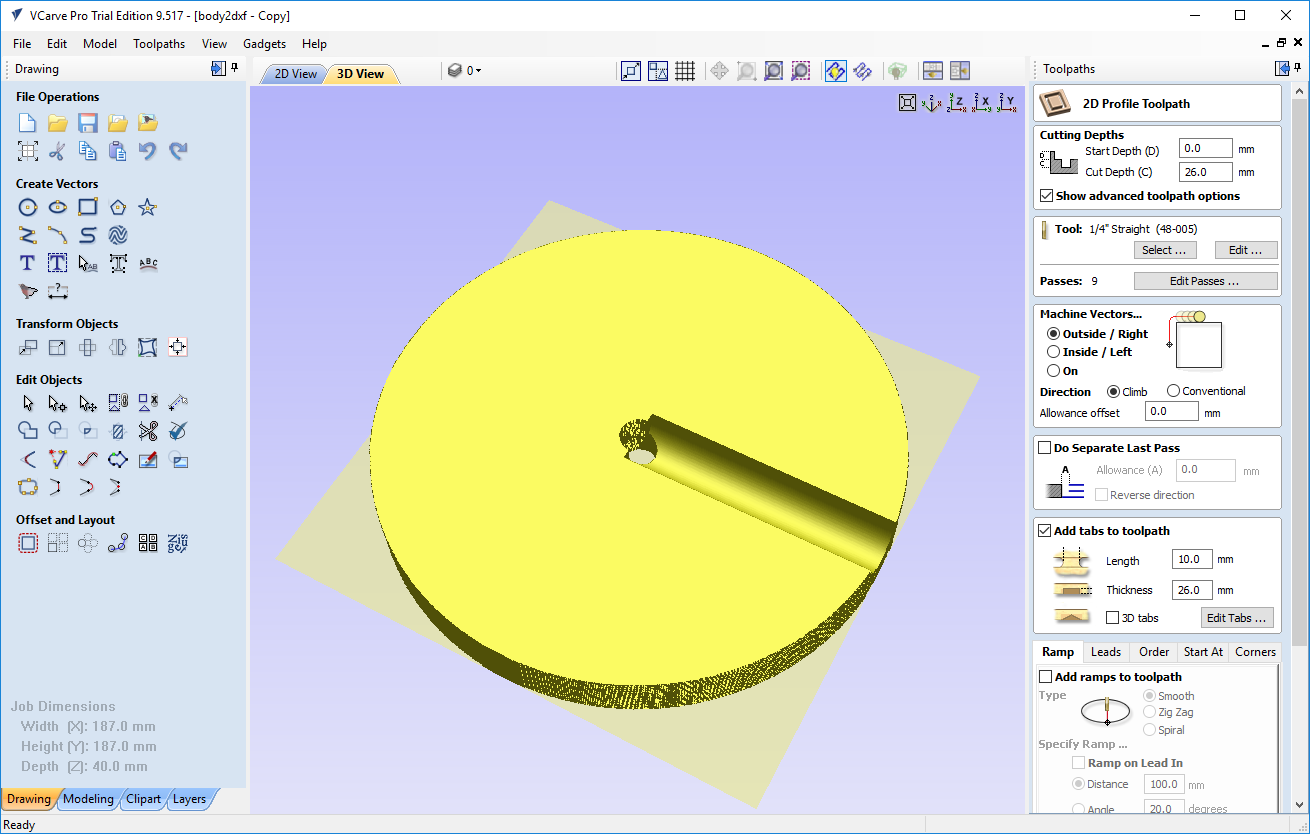Create a new file from File Operations

(x=28, y=123)
